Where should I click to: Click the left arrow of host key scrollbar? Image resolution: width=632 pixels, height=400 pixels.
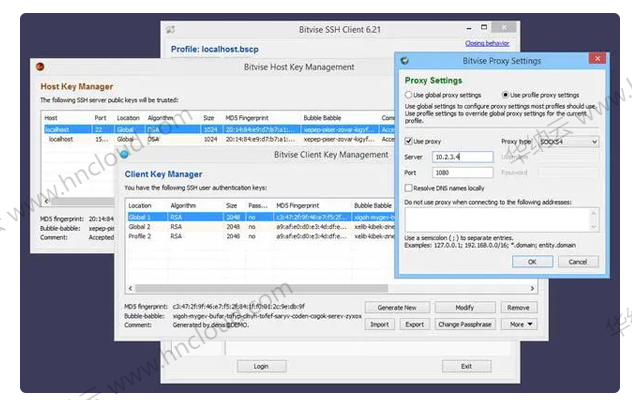pos(46,201)
